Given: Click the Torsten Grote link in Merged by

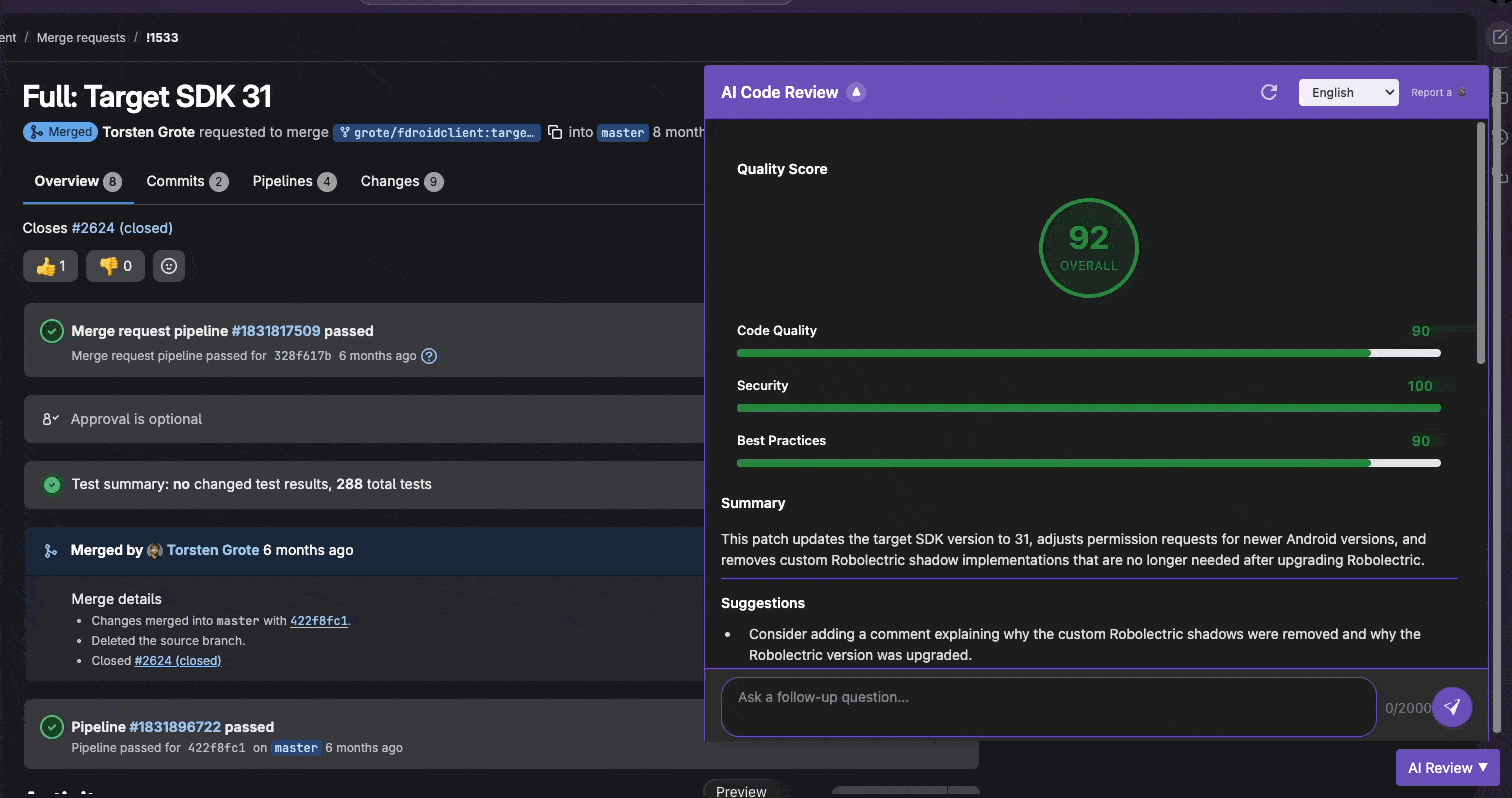Looking at the screenshot, I should 212,550.
